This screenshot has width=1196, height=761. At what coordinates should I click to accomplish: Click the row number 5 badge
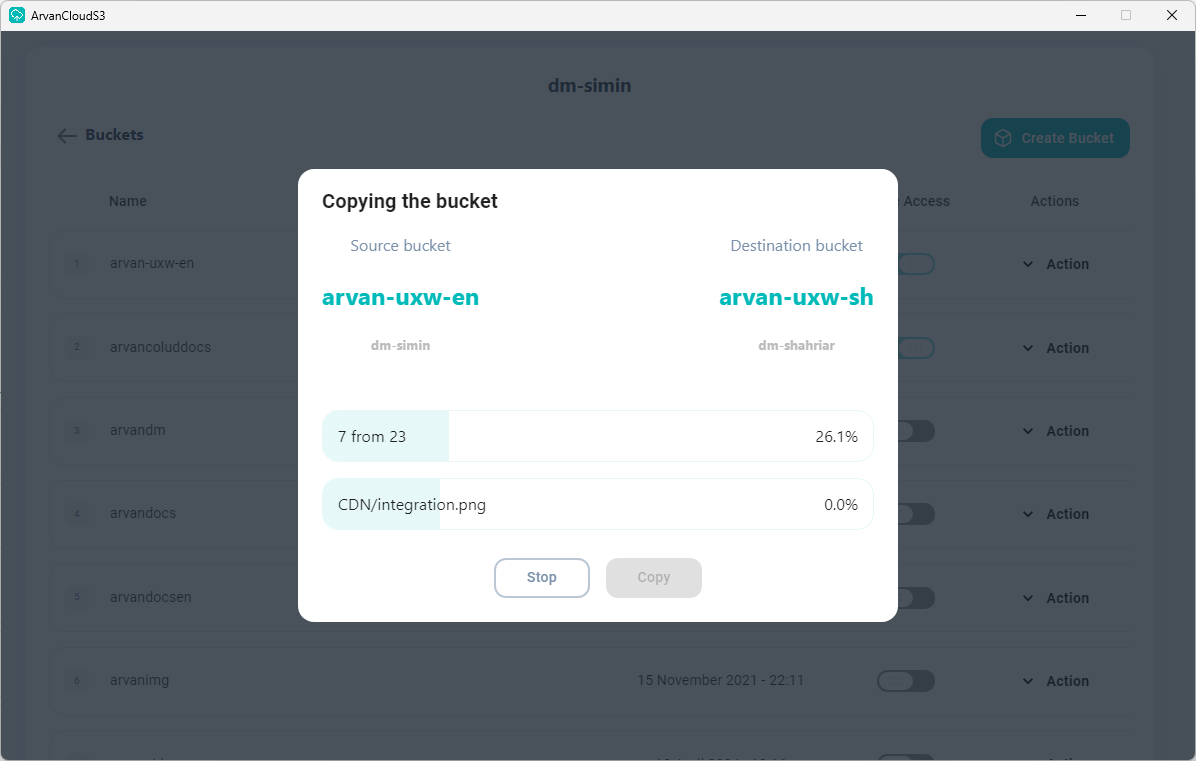76,598
